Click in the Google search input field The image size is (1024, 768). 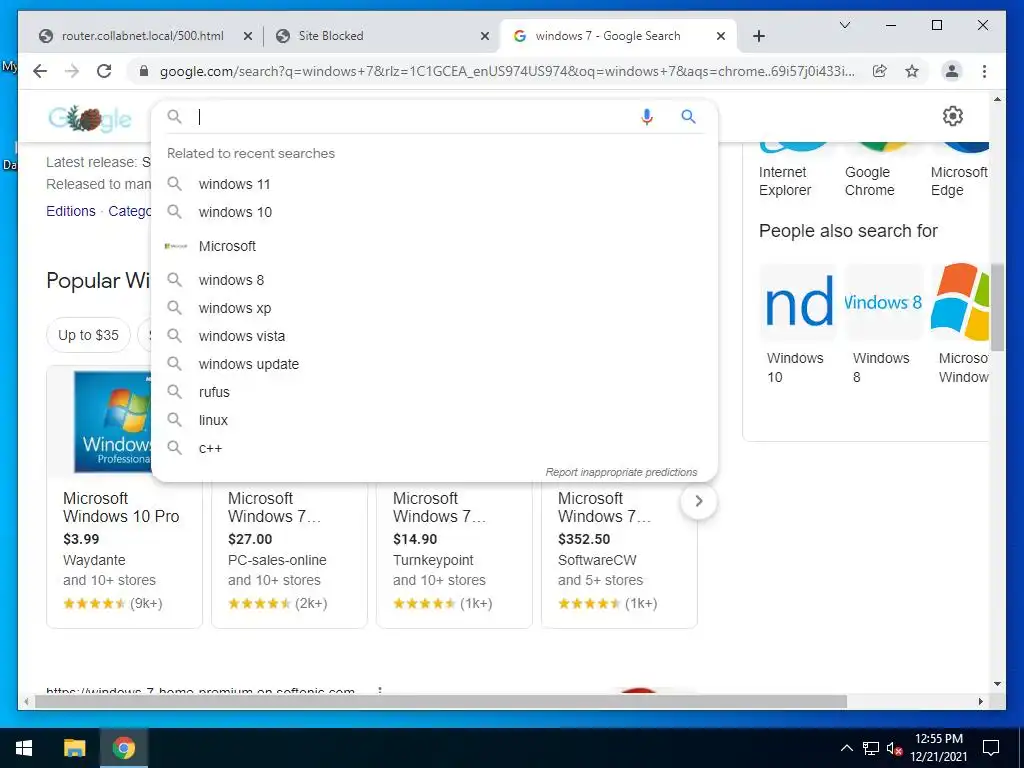415,117
